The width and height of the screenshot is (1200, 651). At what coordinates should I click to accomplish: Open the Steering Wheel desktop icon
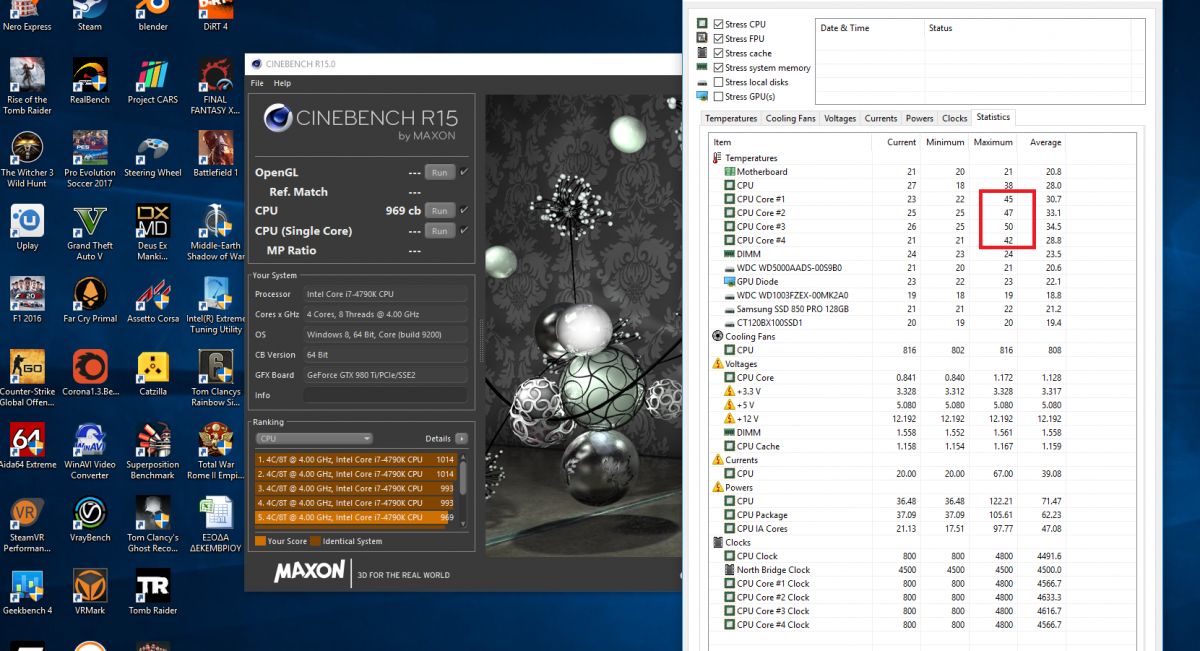click(152, 154)
